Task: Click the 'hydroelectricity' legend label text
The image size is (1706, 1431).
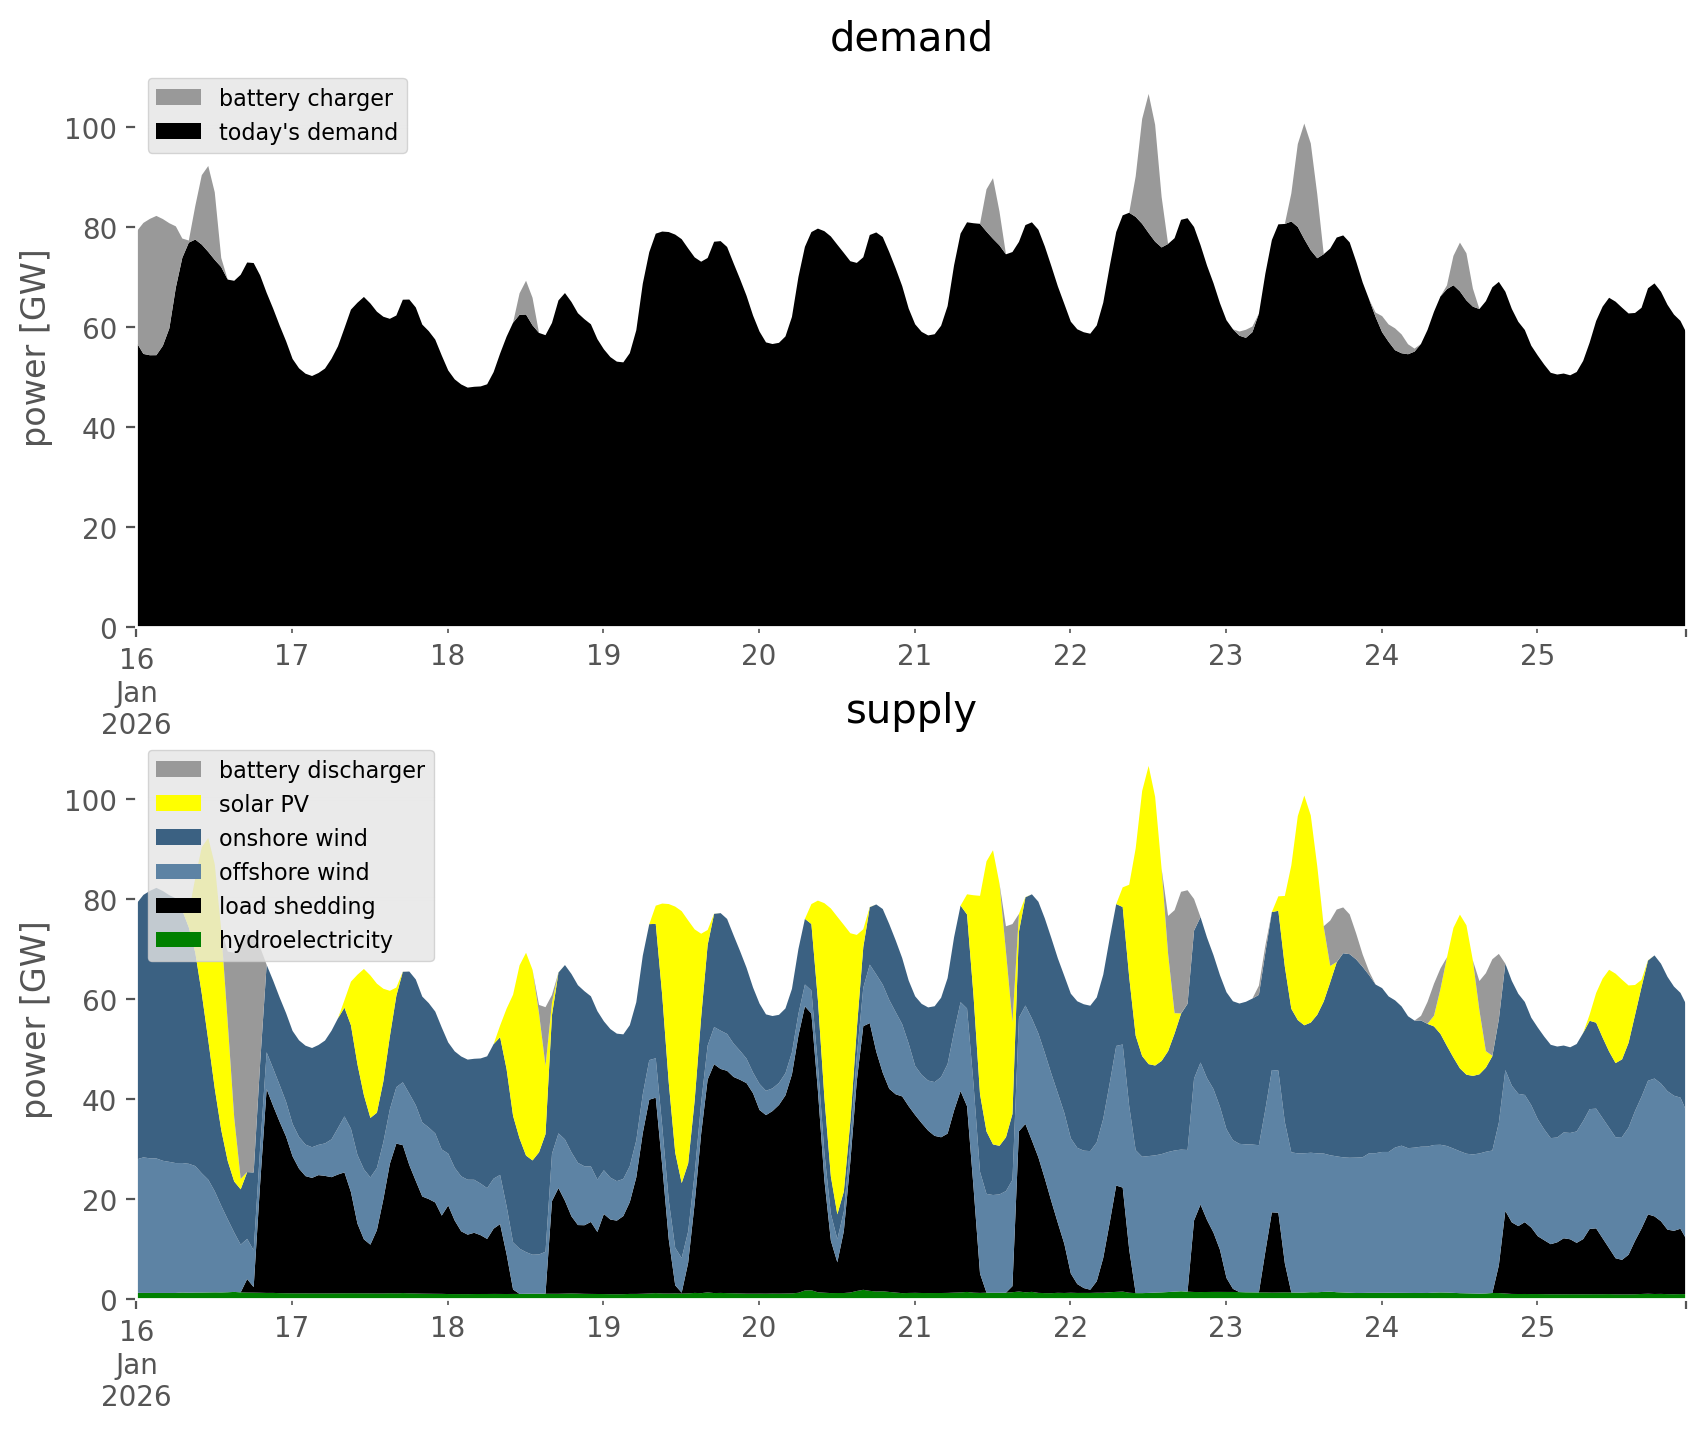Action: (305, 940)
